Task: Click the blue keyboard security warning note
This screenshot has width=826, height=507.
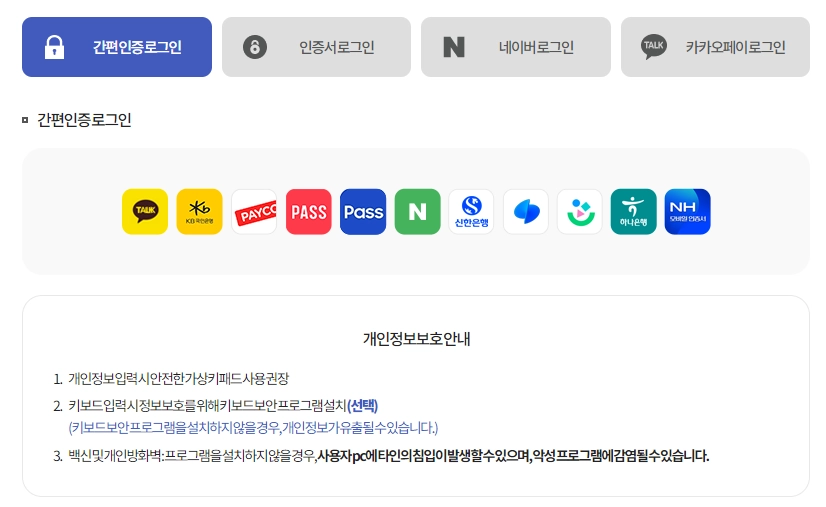Action: pyautogui.click(x=253, y=427)
